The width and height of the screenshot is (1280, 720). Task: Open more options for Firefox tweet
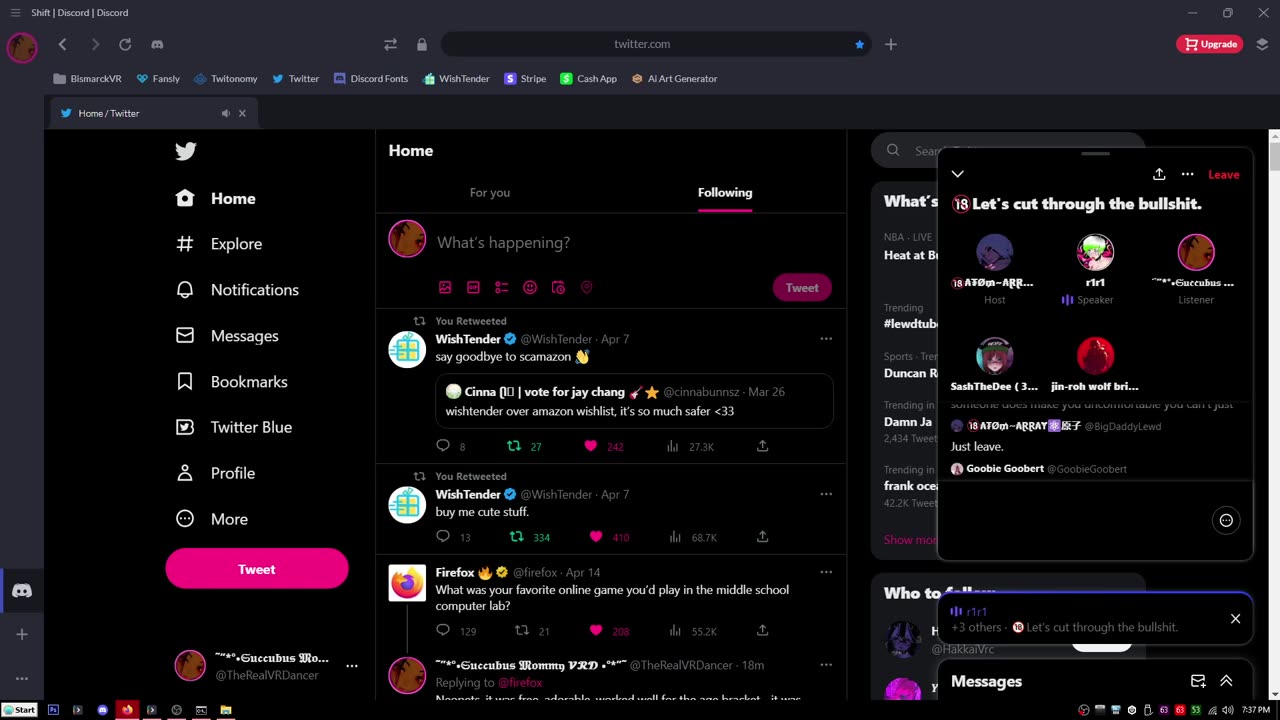(x=826, y=572)
